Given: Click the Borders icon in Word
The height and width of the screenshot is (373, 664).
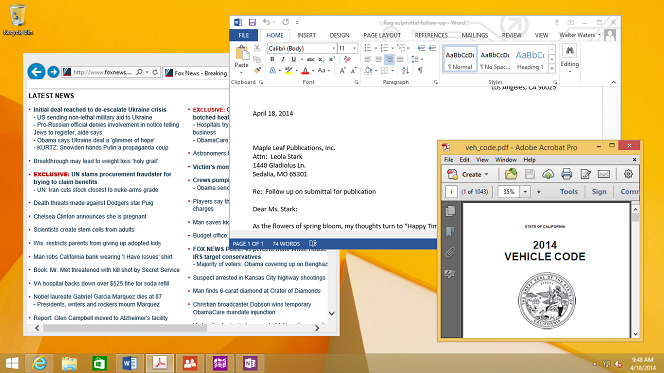Looking at the screenshot, I should (x=385, y=70).
